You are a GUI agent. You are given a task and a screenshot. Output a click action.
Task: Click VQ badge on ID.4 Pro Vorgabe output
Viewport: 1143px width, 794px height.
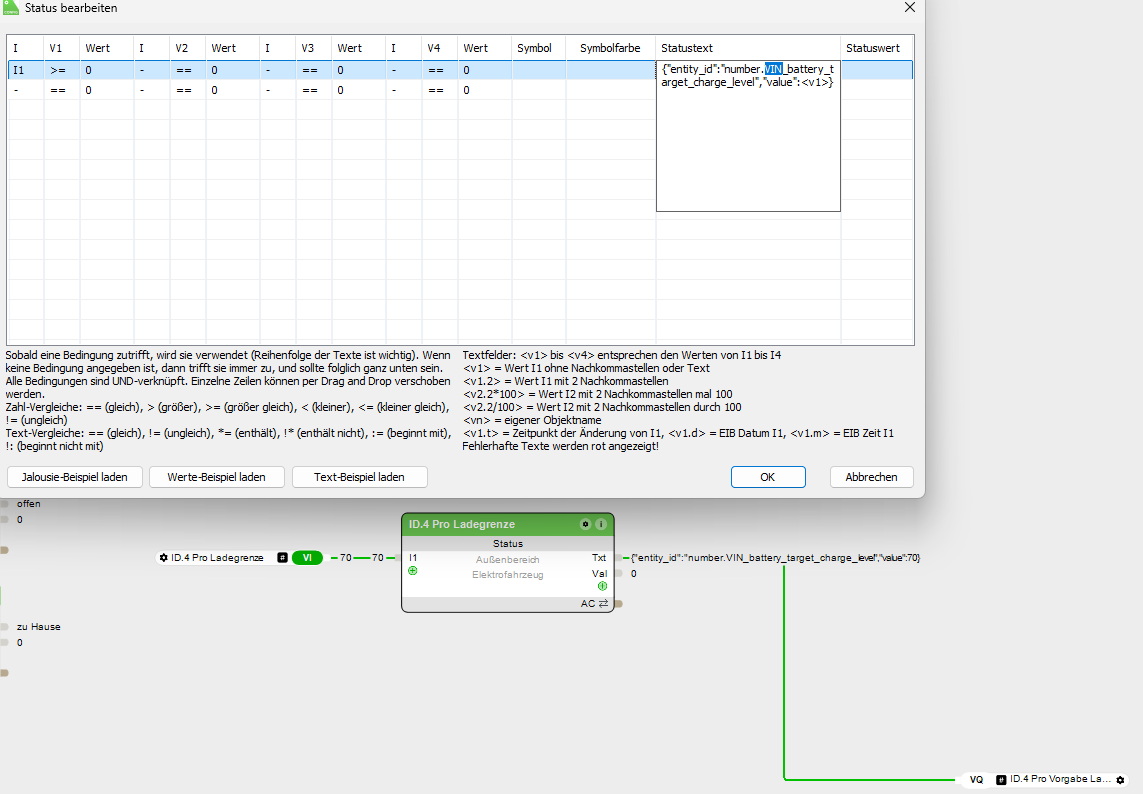pos(976,779)
